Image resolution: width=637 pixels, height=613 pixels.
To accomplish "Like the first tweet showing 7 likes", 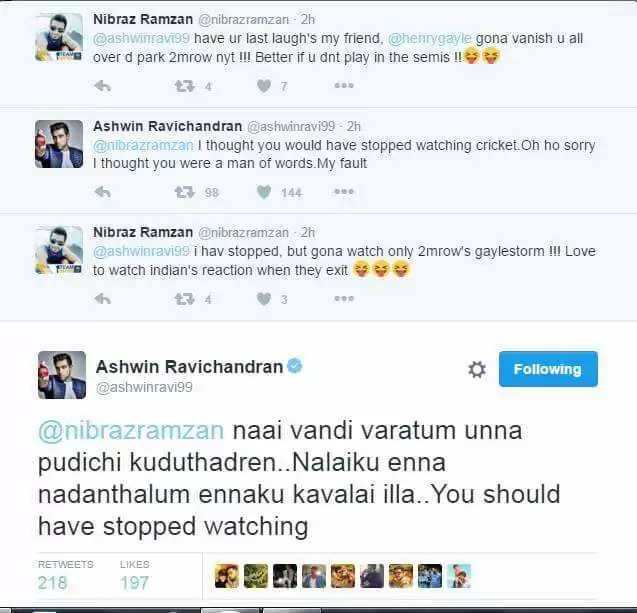I will pos(264,86).
